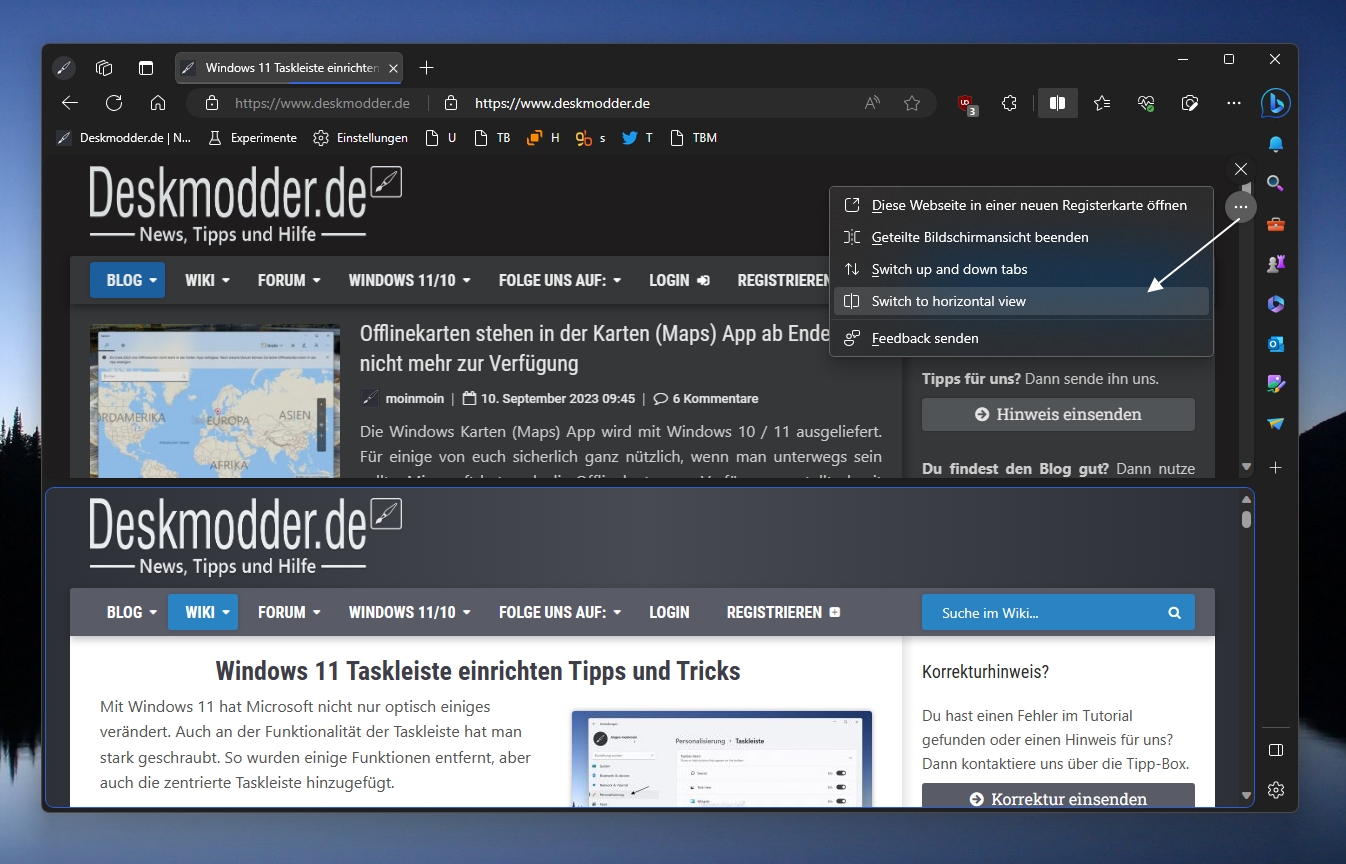Expand FORUM dropdown in top pane
Image resolution: width=1346 pixels, height=864 pixels.
click(x=289, y=280)
